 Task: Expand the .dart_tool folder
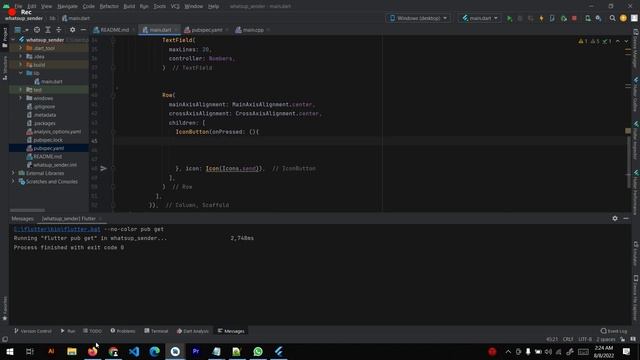tap(21, 48)
